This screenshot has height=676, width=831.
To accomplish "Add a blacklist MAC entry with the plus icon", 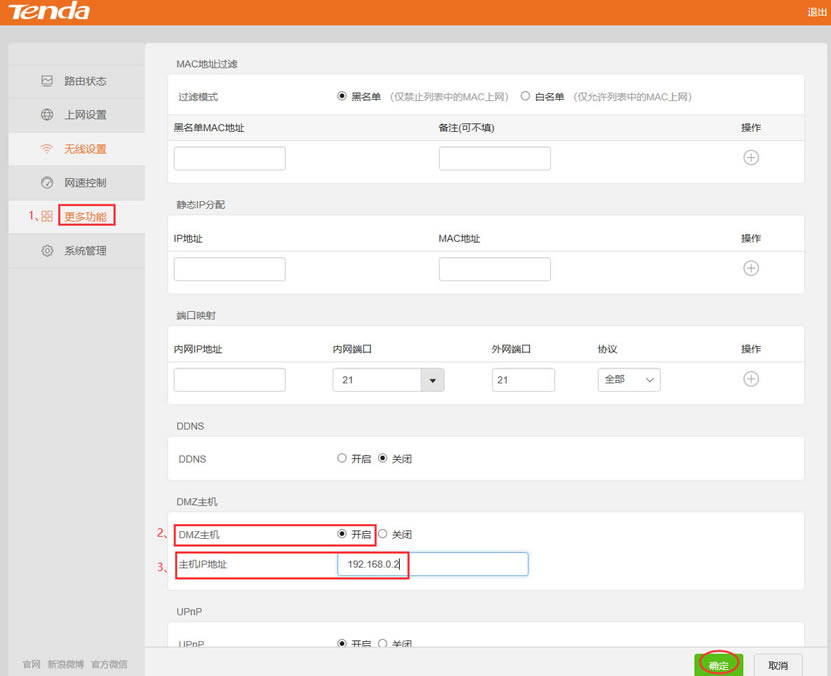I will click(x=751, y=157).
